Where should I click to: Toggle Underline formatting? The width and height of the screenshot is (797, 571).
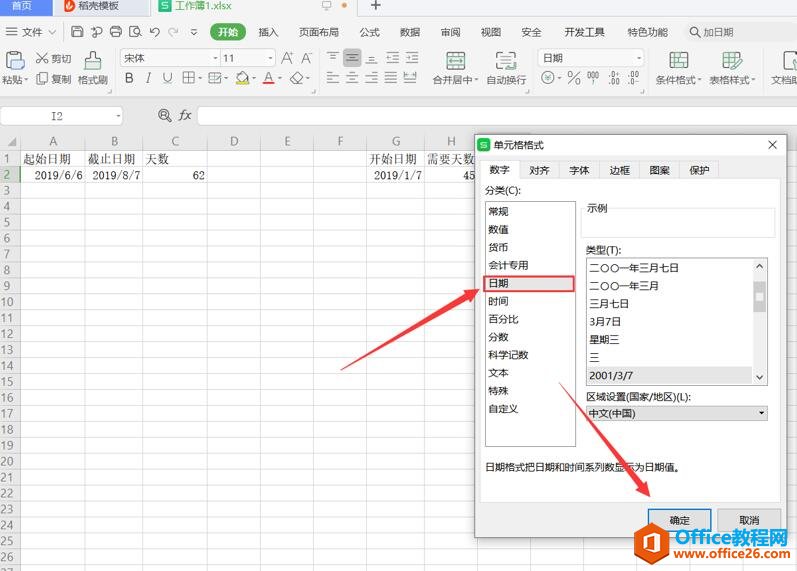pyautogui.click(x=167, y=78)
